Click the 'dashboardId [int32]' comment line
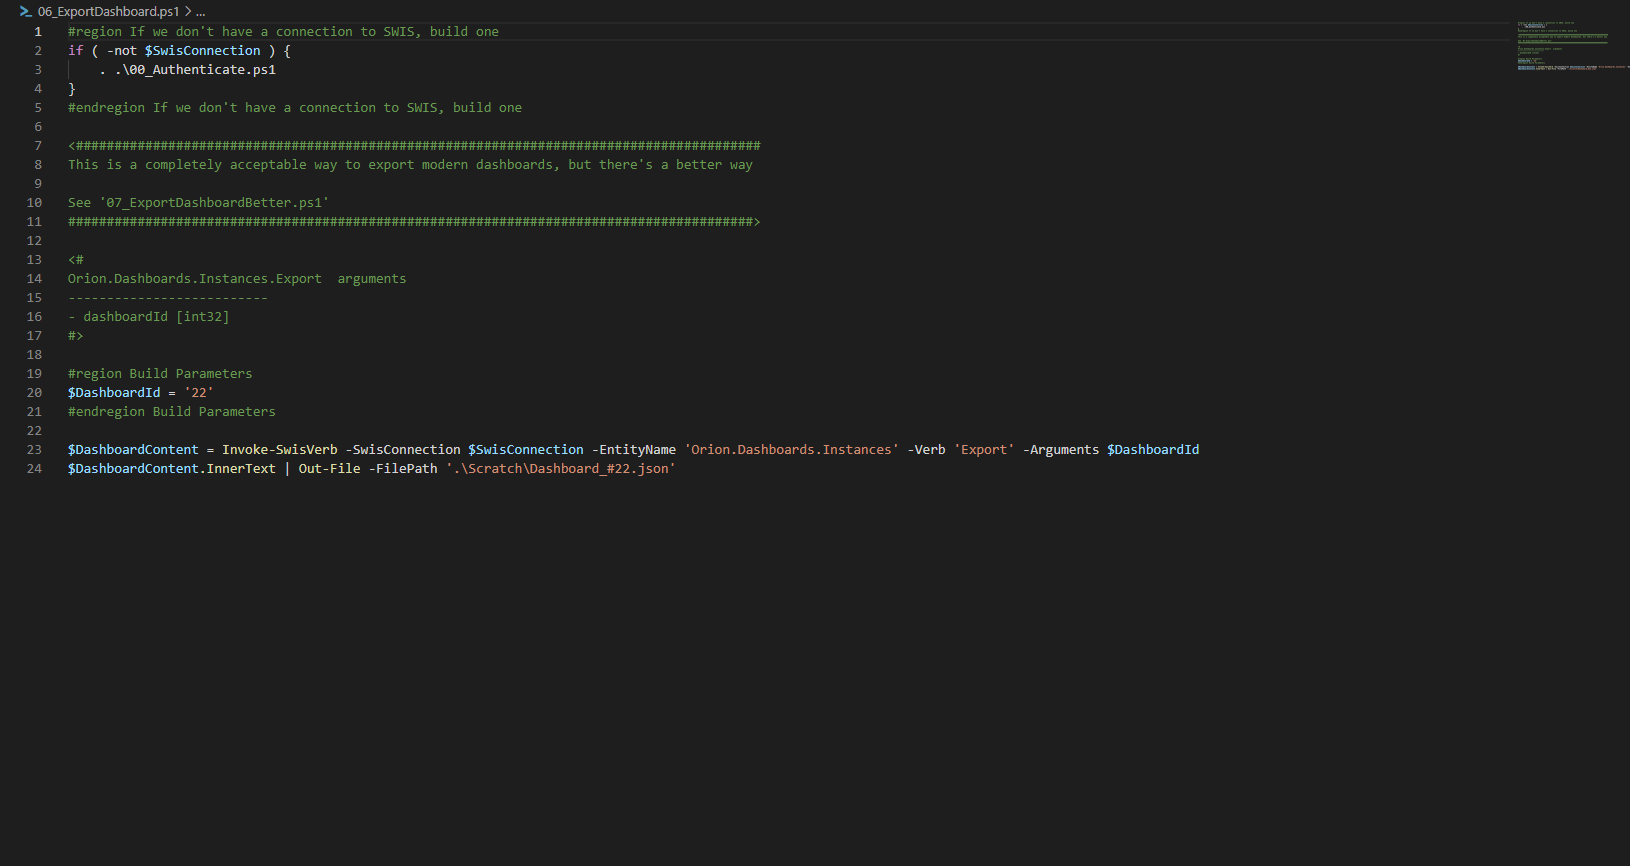 (x=149, y=317)
